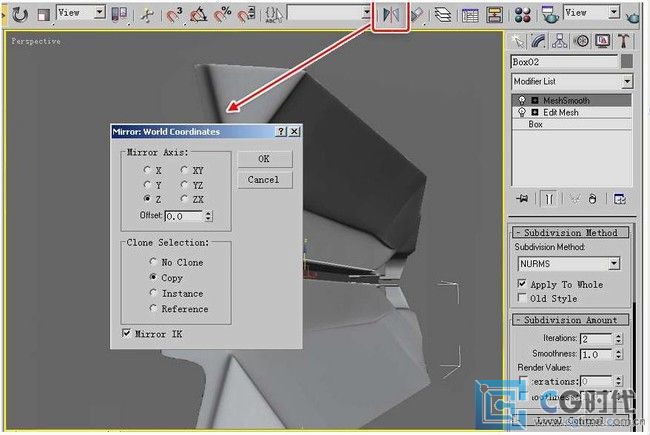Switch to the Modify panel tab
The height and width of the screenshot is (435, 650).
point(538,41)
